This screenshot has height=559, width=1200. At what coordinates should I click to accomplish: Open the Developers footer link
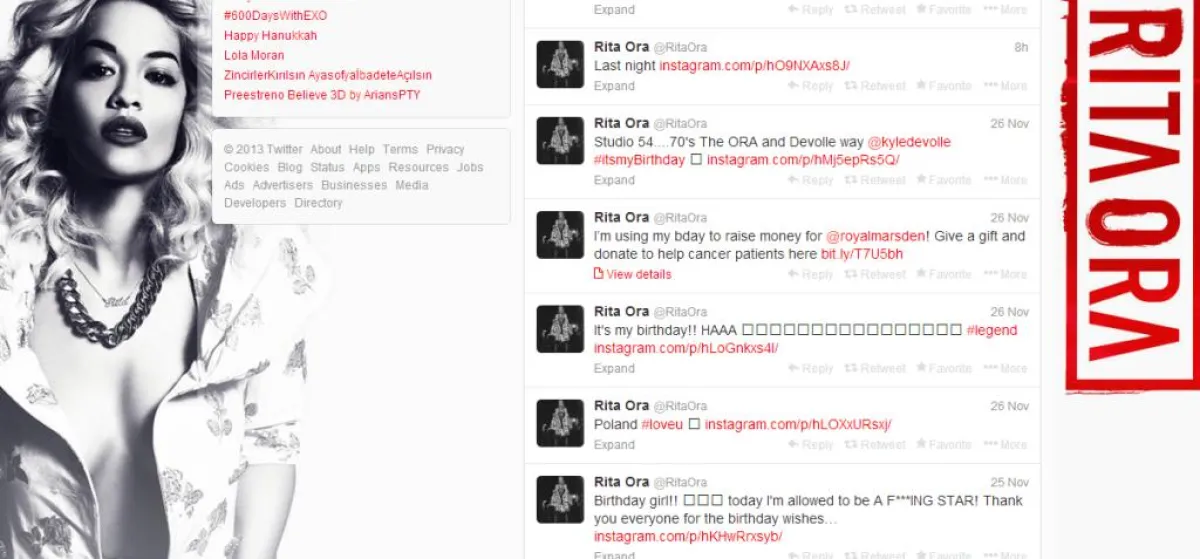click(x=255, y=203)
